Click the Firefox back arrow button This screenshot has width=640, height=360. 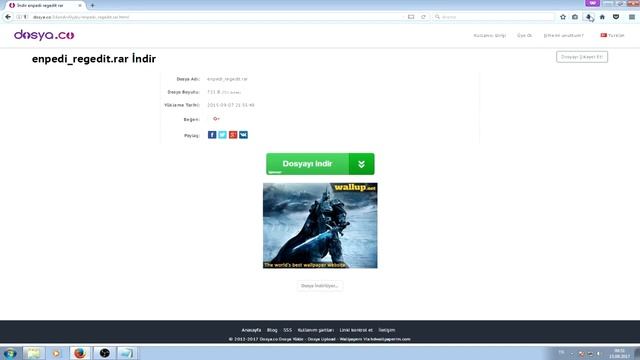pyautogui.click(x=8, y=17)
